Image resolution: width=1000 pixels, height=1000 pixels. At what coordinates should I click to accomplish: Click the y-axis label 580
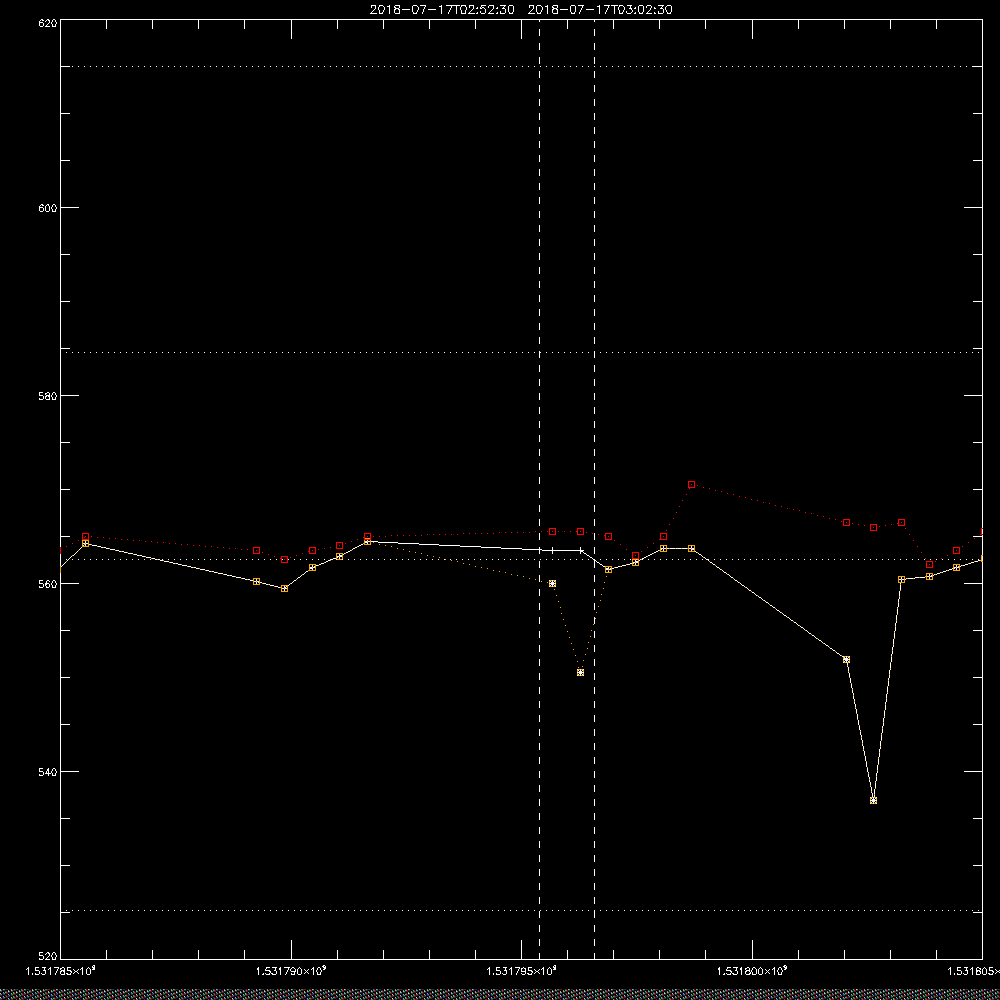(x=48, y=395)
